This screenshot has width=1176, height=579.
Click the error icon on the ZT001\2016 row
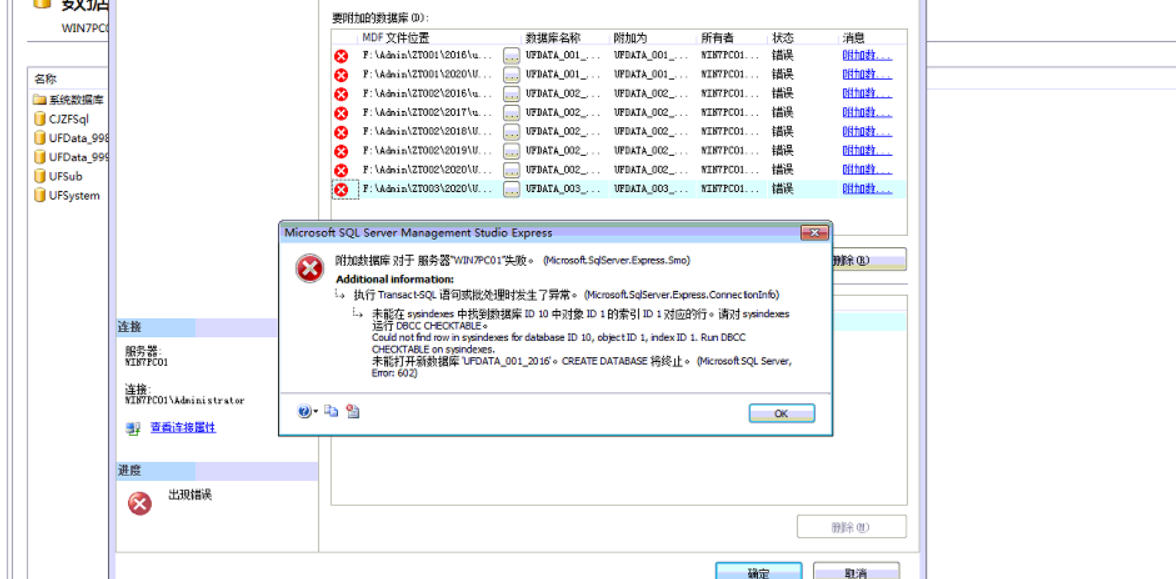point(341,56)
